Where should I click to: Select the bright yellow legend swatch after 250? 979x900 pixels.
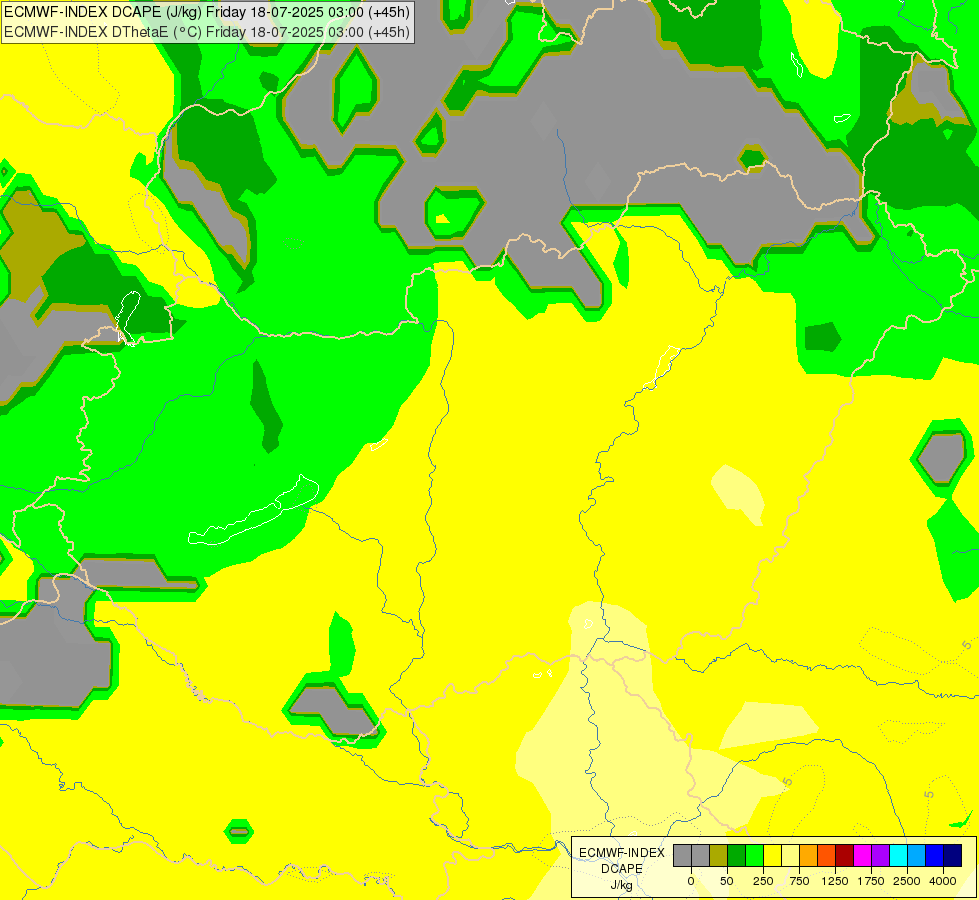tap(772, 855)
